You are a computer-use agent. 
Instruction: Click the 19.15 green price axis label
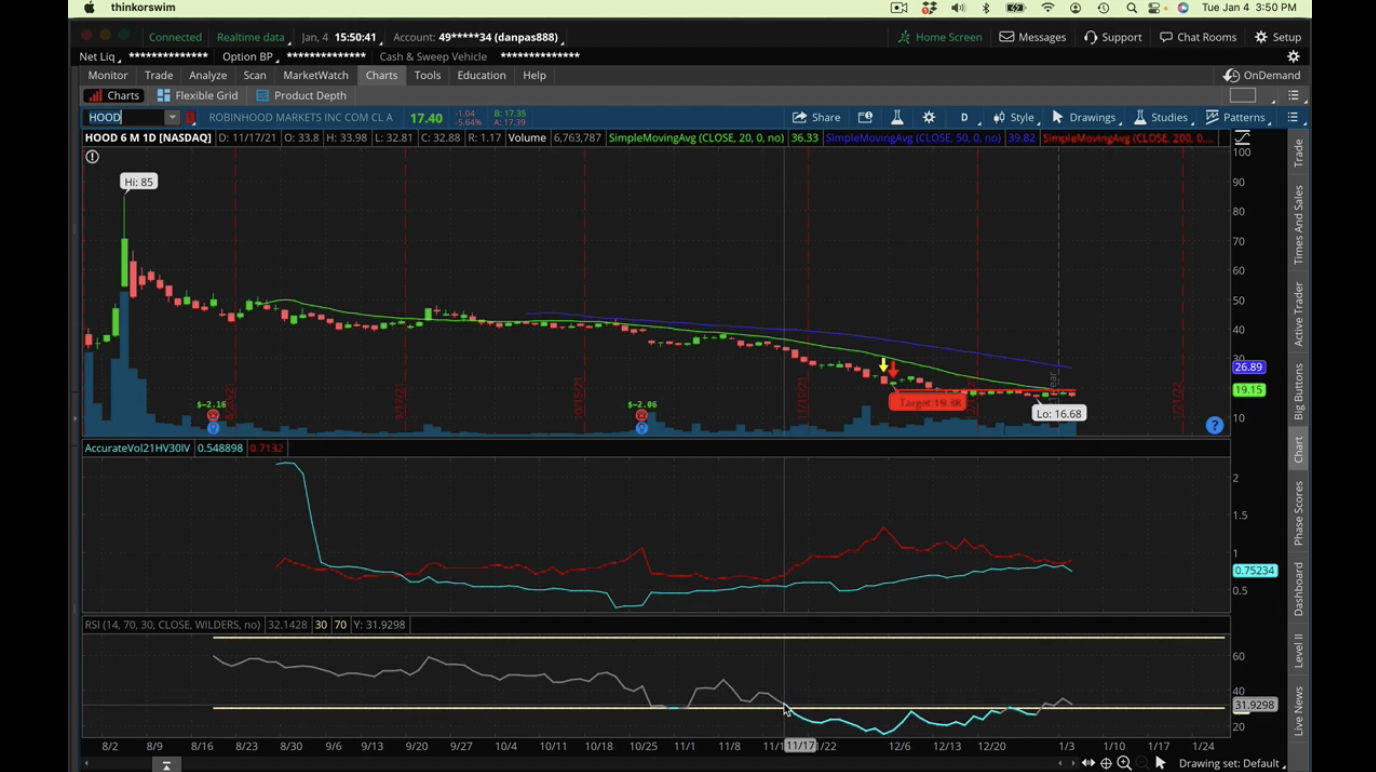tap(1249, 390)
